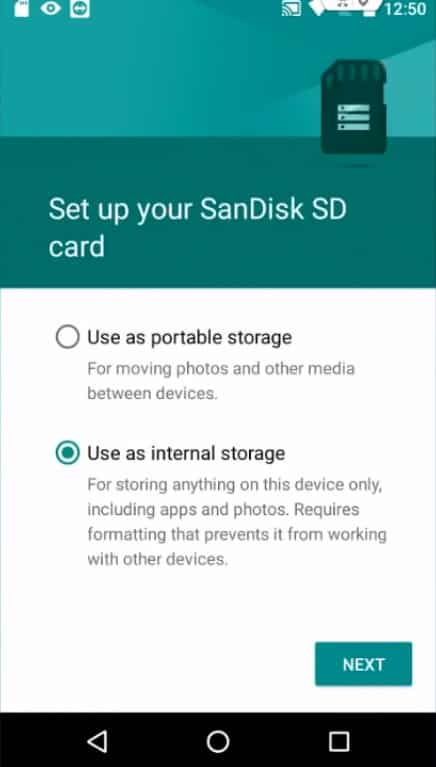Select the 'Use as portable storage' radio button
This screenshot has height=767, width=436.
[67, 337]
